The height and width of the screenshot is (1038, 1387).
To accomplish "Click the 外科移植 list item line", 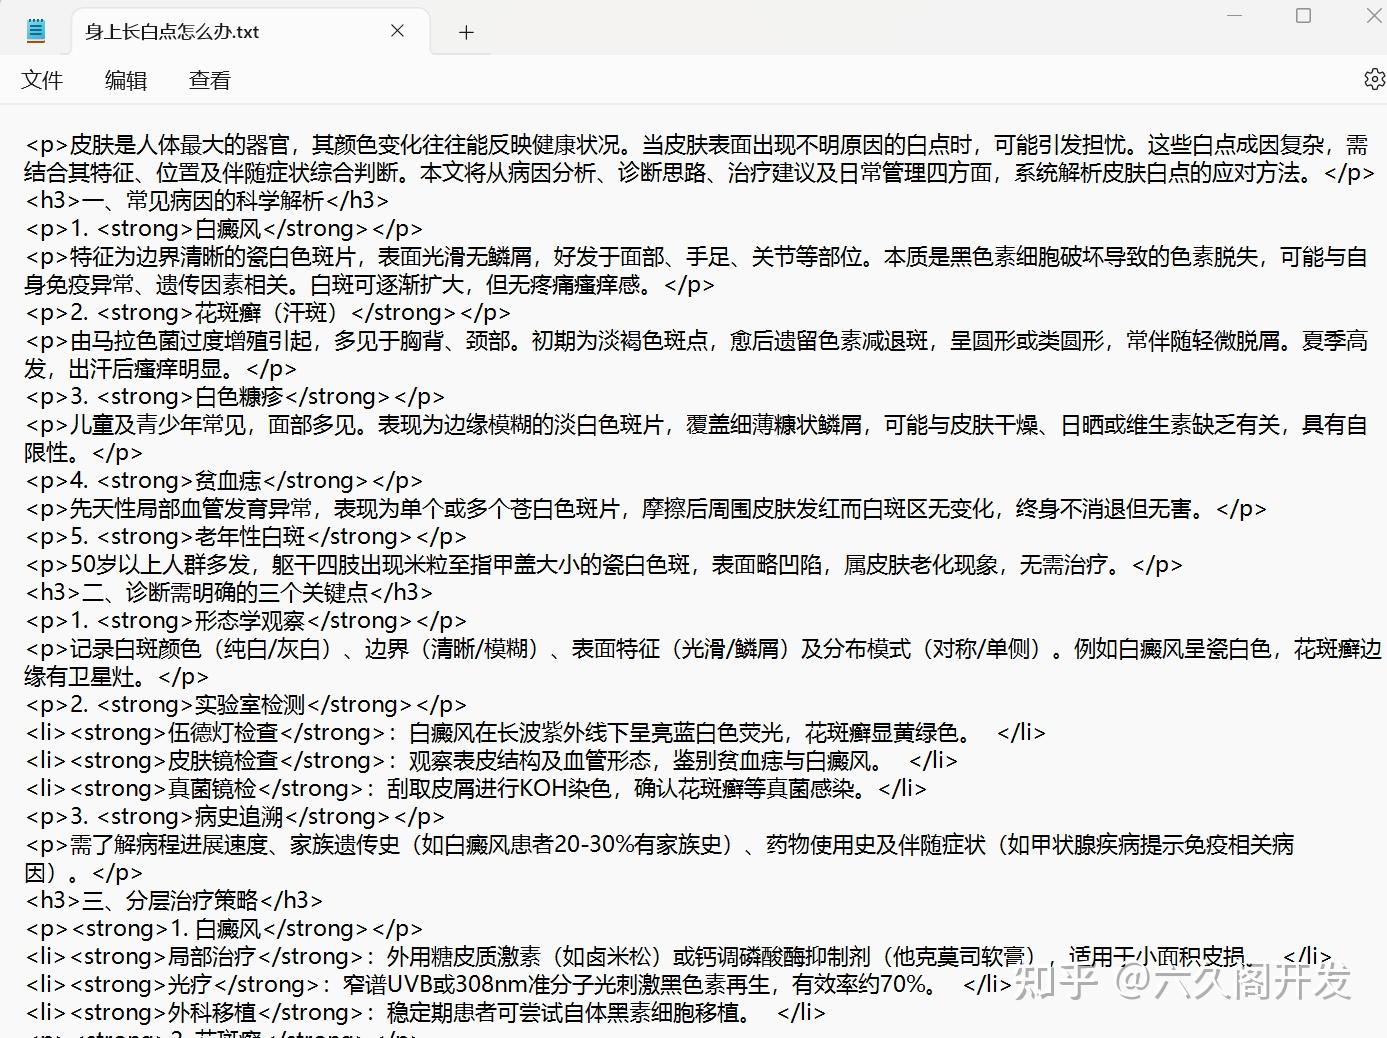I will pyautogui.click(x=426, y=1012).
